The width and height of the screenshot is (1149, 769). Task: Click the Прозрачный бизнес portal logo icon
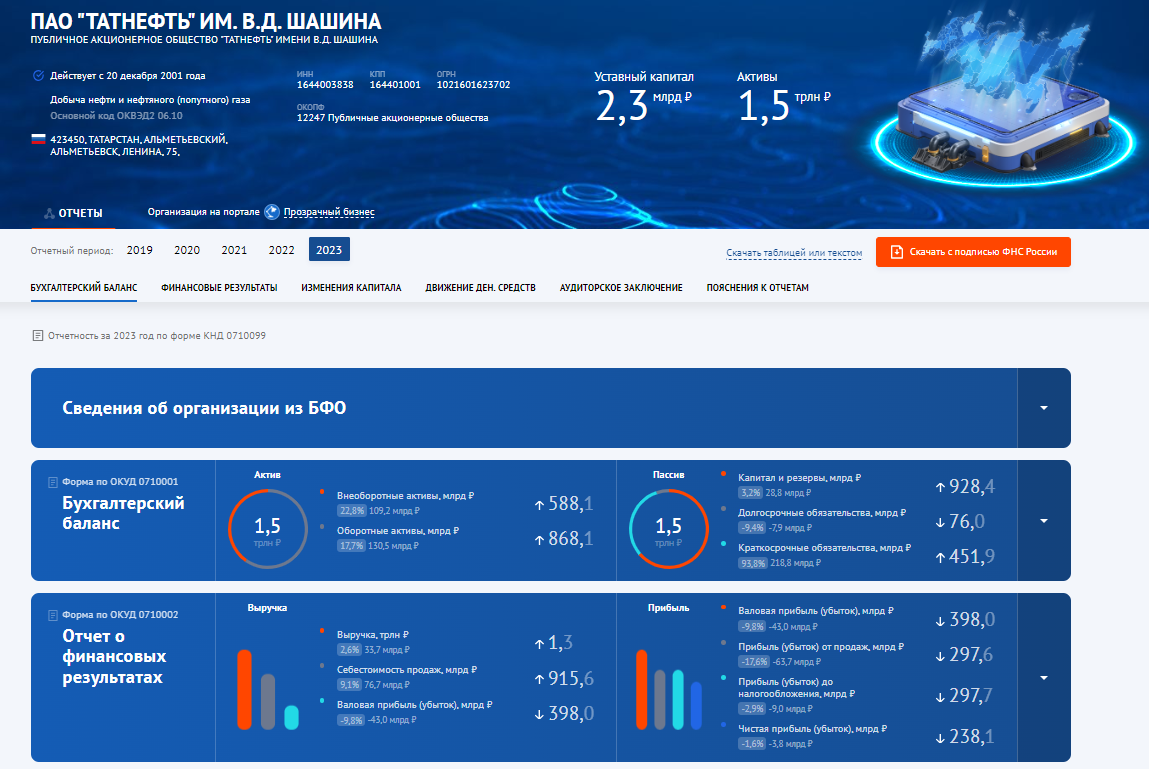coord(272,212)
